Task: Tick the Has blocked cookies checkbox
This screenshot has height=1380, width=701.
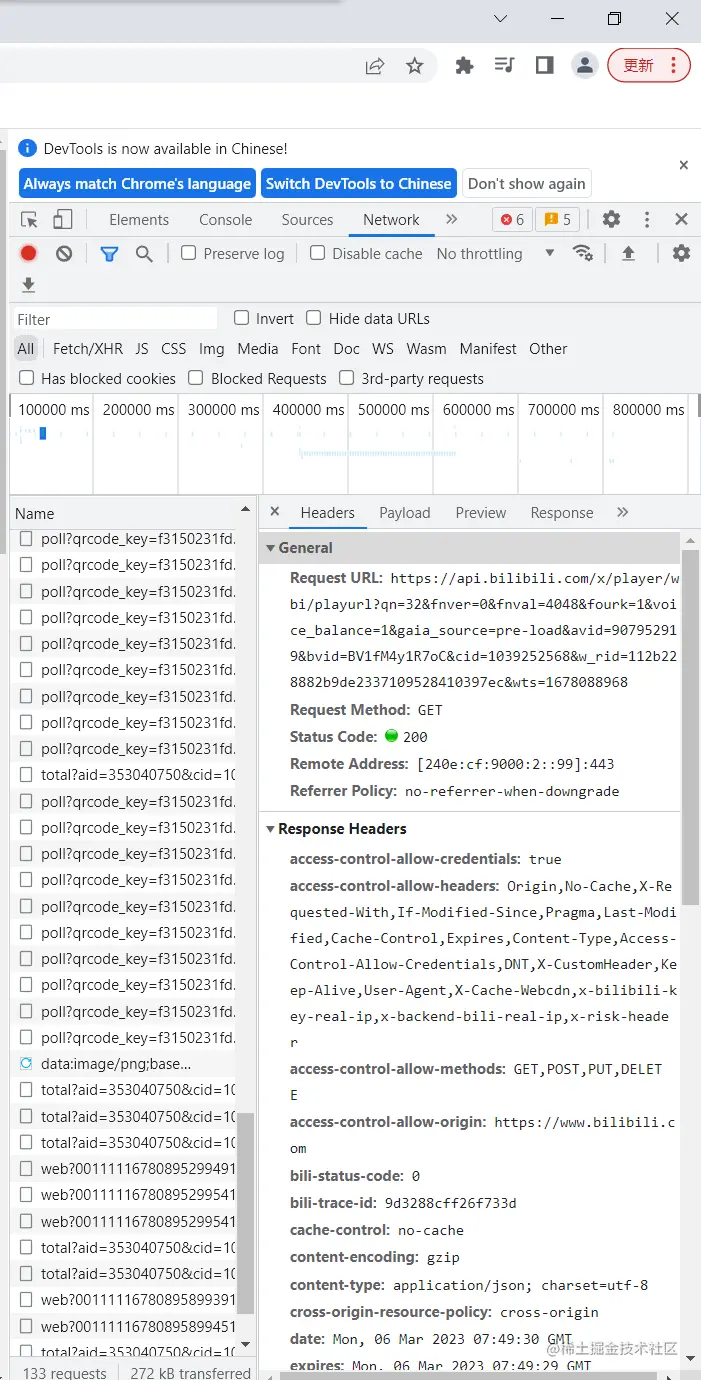Action: (x=26, y=378)
